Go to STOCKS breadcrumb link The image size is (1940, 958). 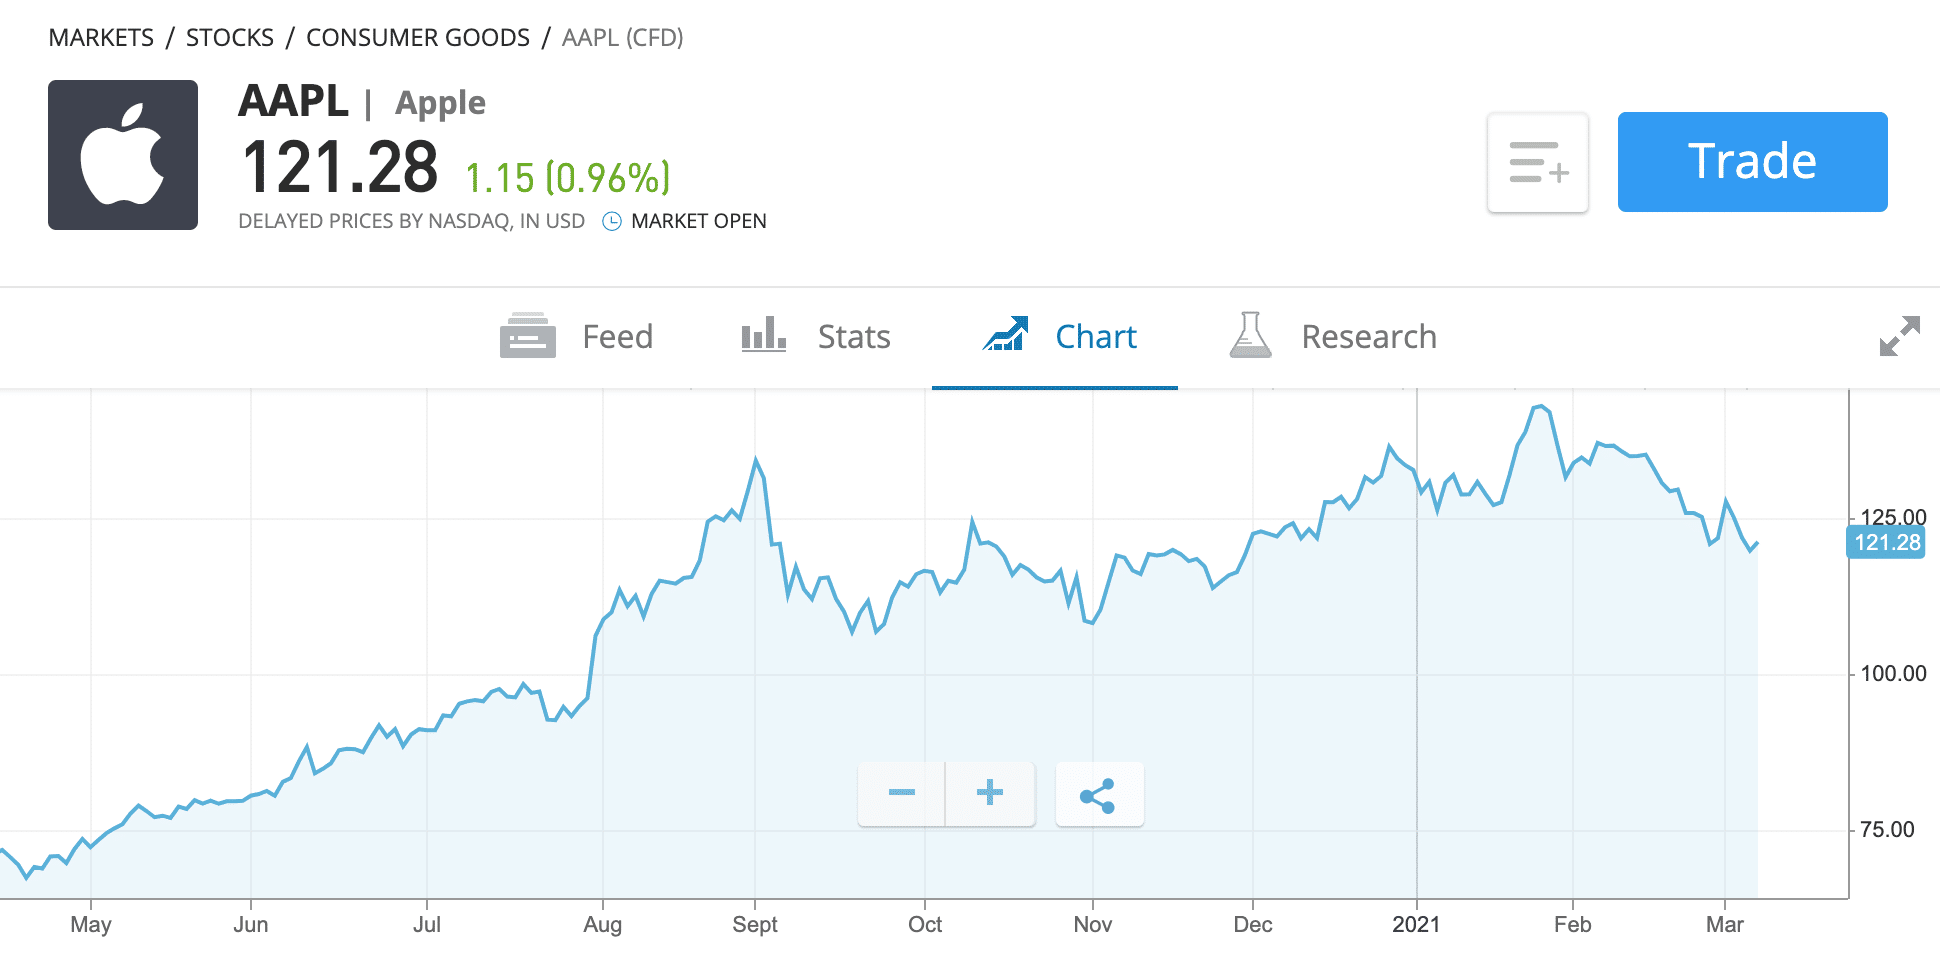pos(230,38)
